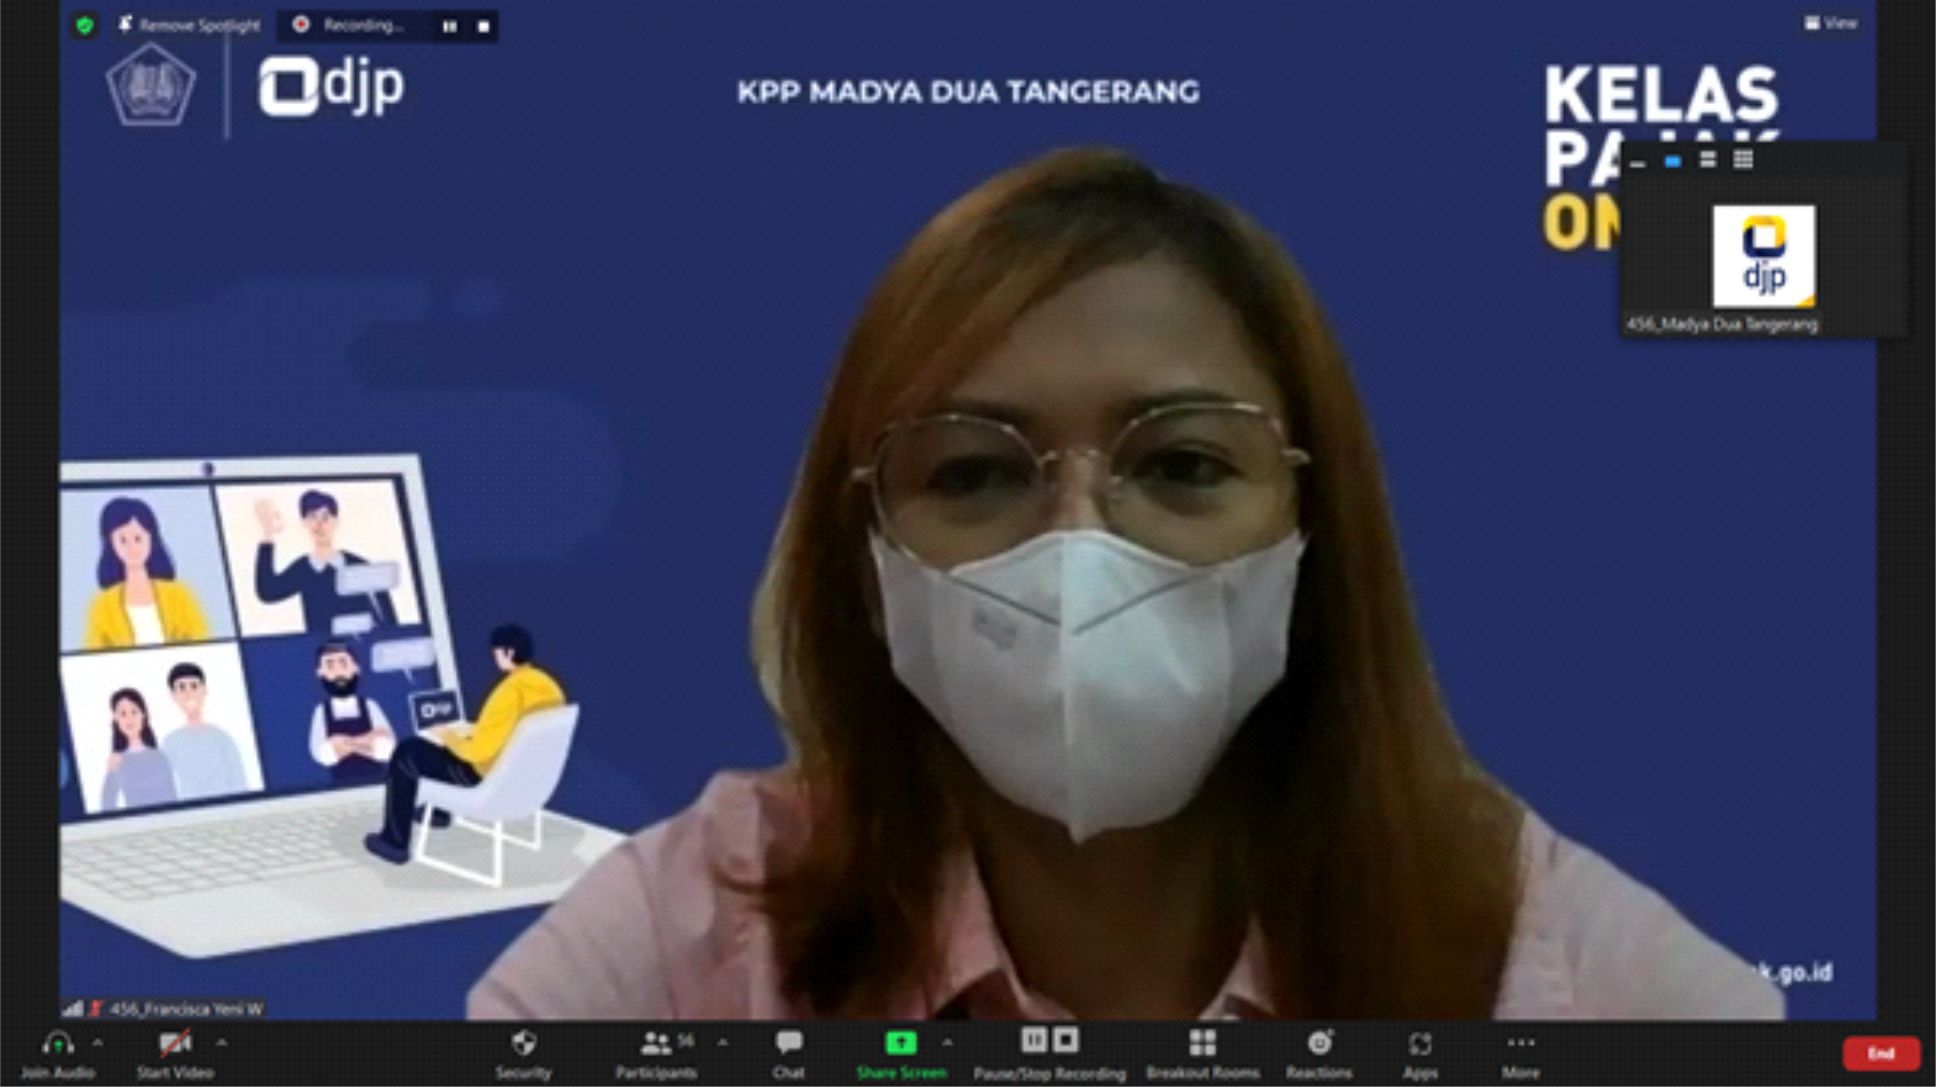Click the red End meeting button
Image resolution: width=1936 pixels, height=1087 pixels.
pos(1880,1053)
